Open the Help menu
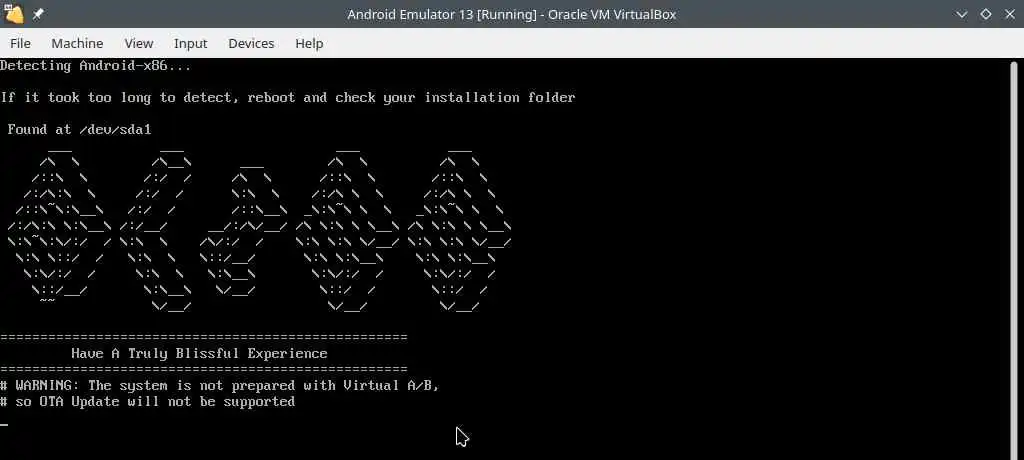 pos(309,43)
